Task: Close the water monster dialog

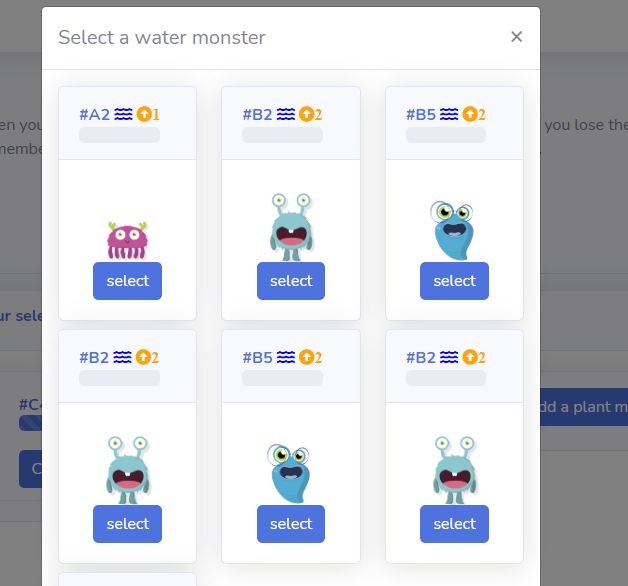Action: pos(516,37)
